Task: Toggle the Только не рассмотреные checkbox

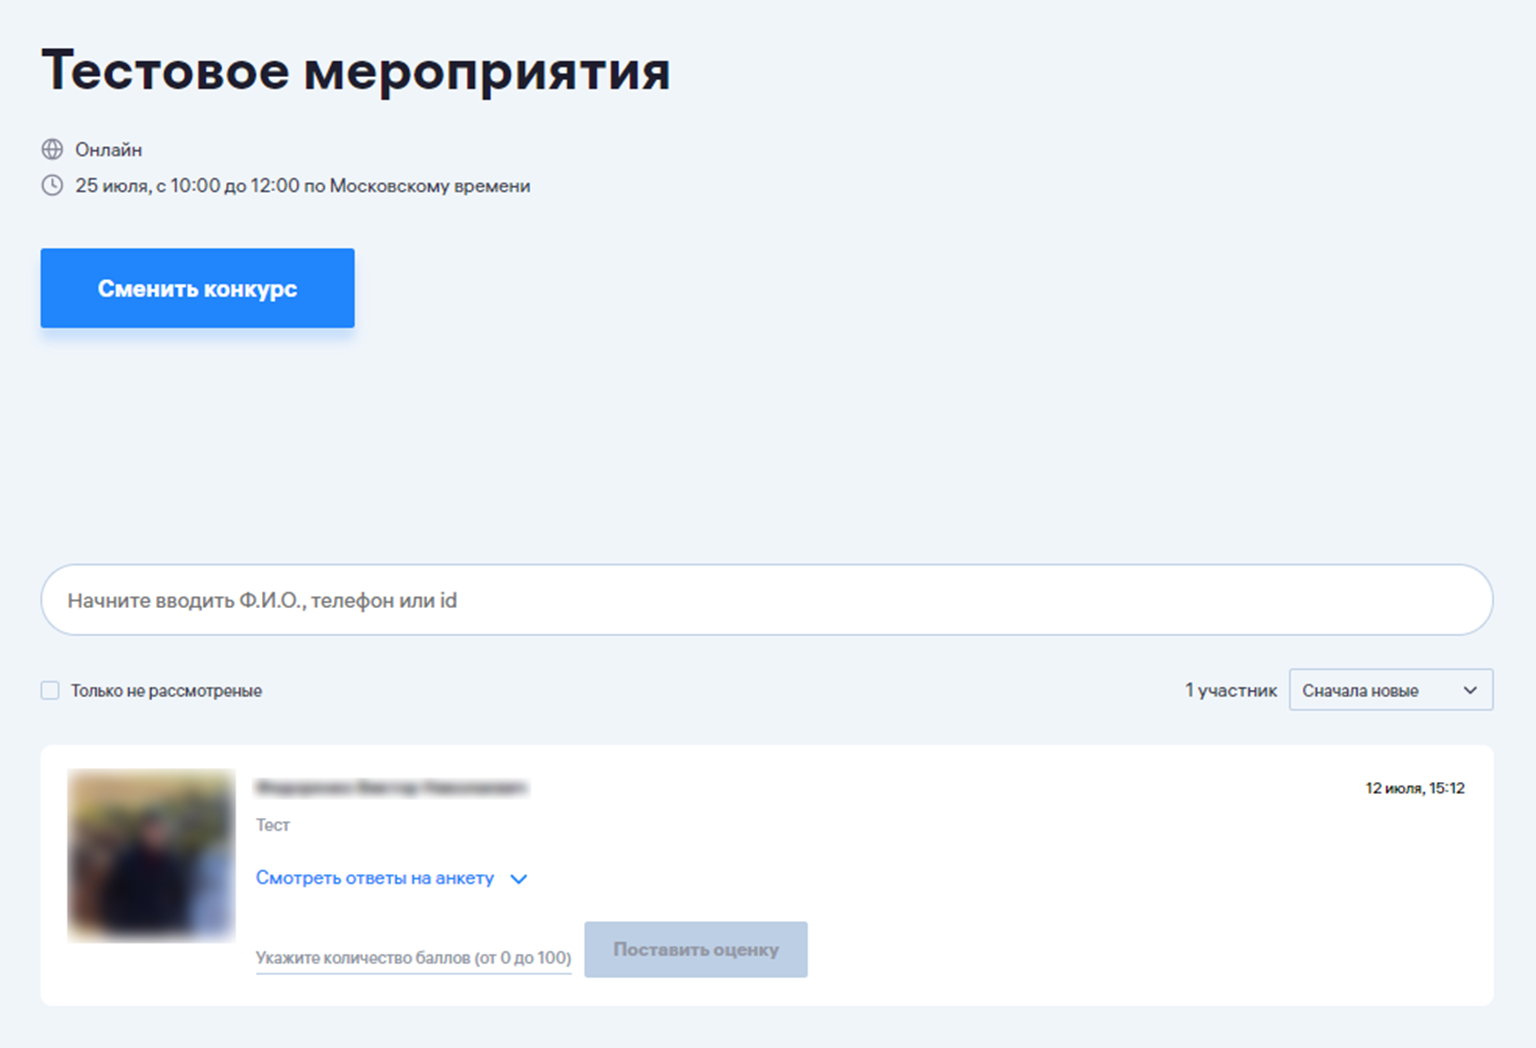Action: click(x=50, y=690)
